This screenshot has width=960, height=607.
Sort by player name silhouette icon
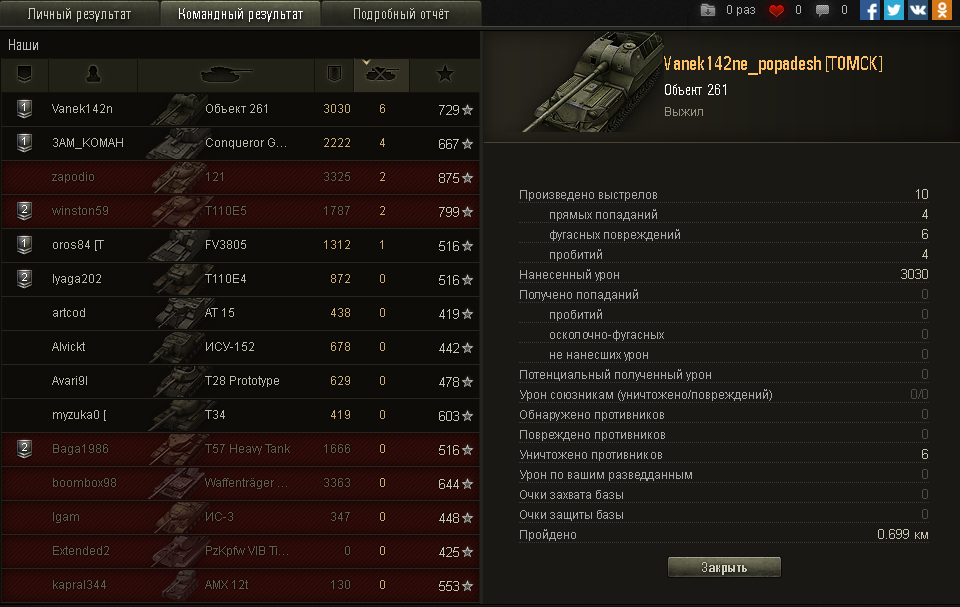coord(93,75)
